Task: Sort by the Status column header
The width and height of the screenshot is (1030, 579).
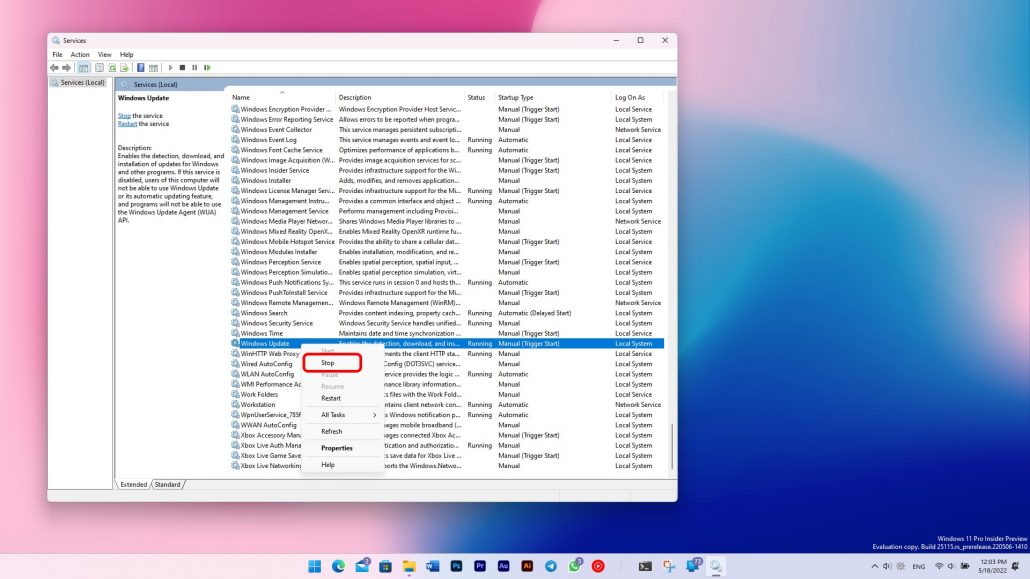Action: tap(480, 97)
